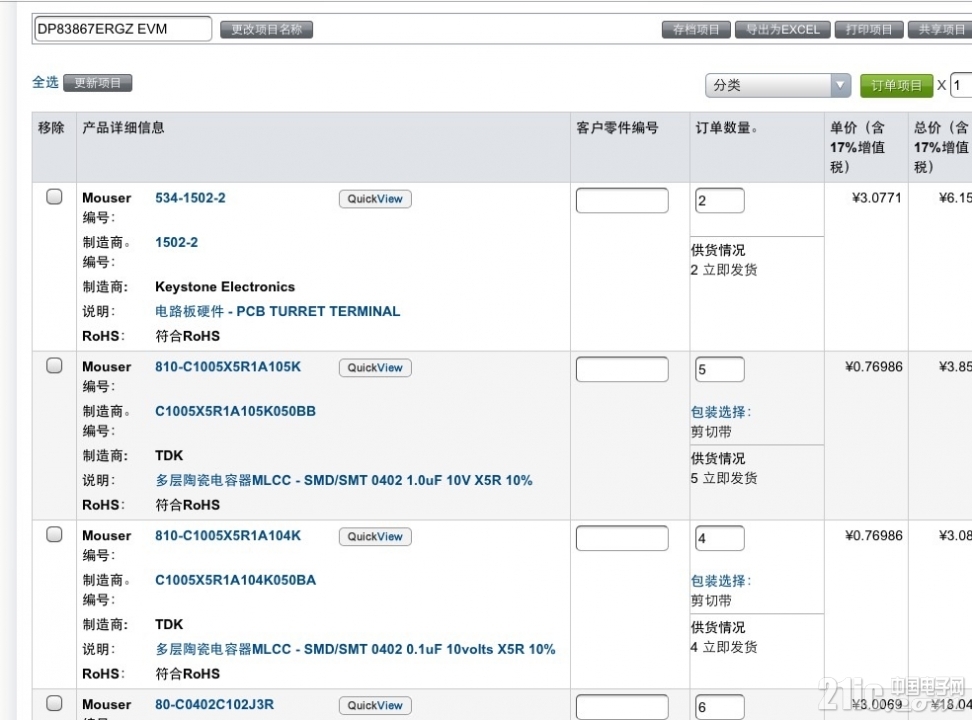Click customer part number field for 810-C1005X5R1A104K
The image size is (972, 720).
tap(622, 538)
